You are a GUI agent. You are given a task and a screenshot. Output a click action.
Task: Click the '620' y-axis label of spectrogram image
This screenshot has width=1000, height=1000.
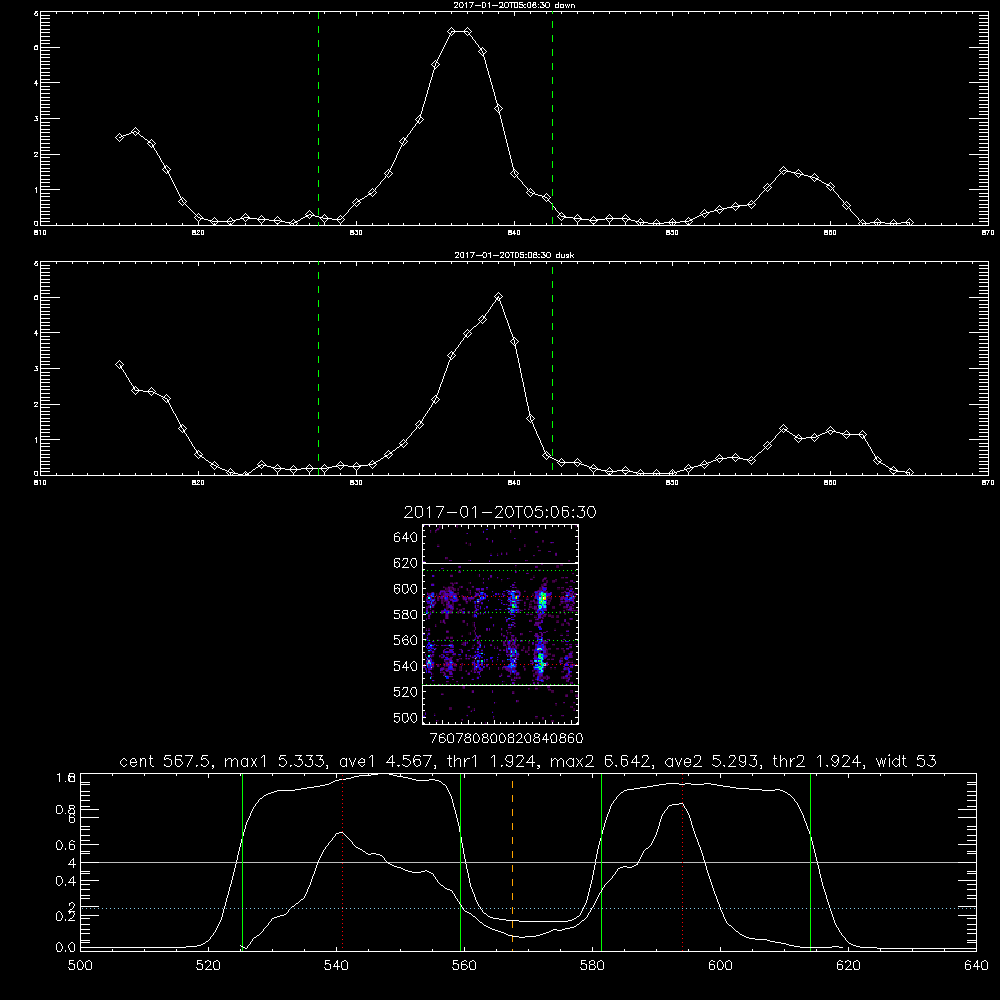(405, 563)
